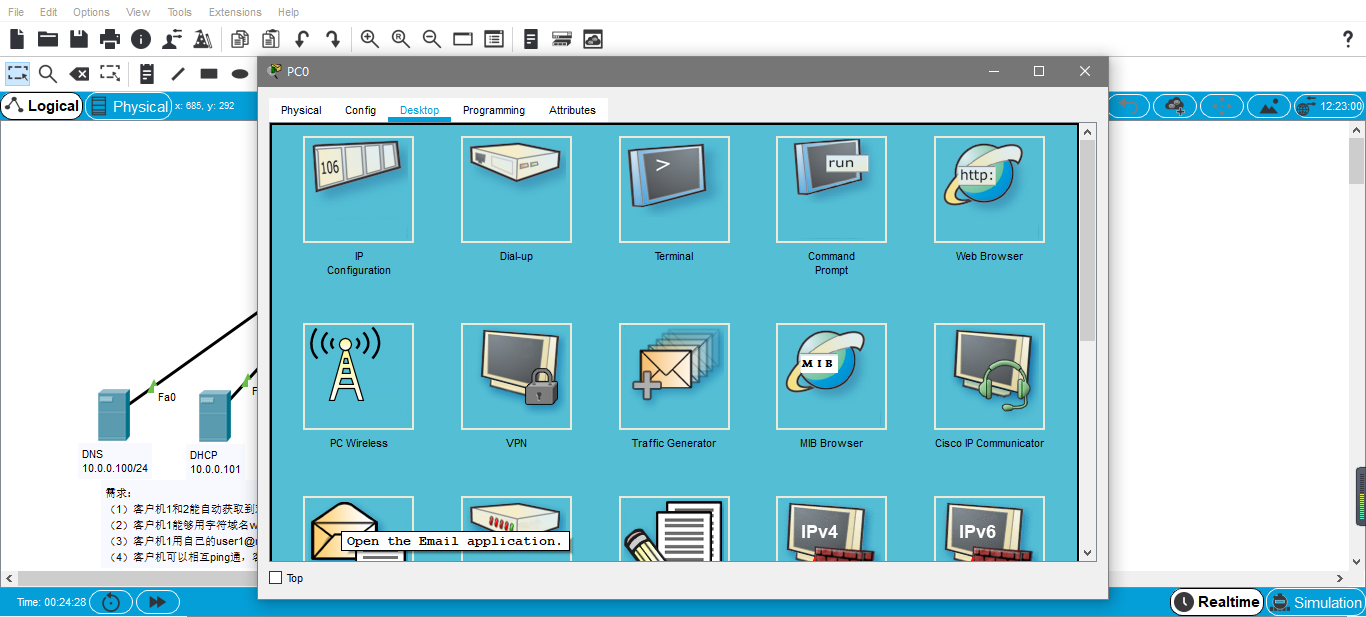Zoom out of the workspace
The width and height of the screenshot is (1366, 617).
pos(431,39)
